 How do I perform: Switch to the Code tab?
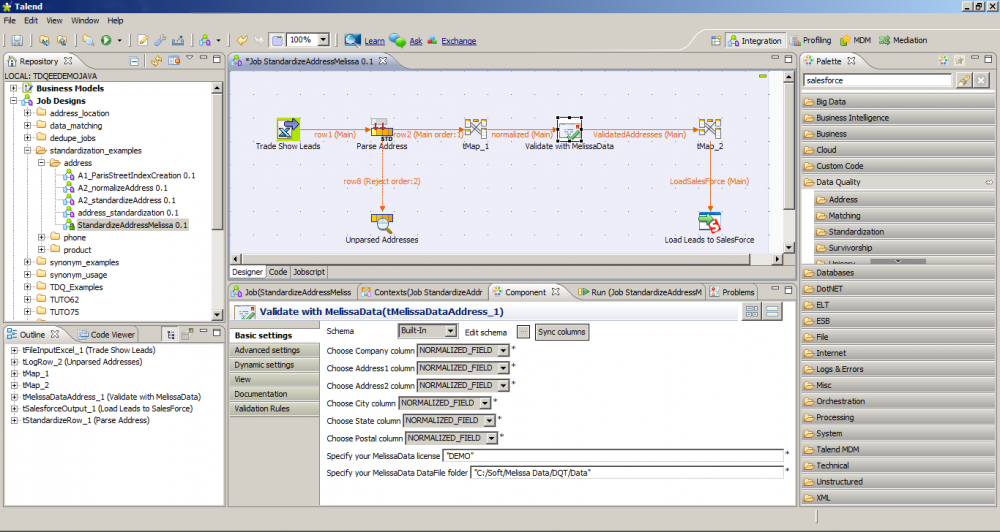[277, 272]
